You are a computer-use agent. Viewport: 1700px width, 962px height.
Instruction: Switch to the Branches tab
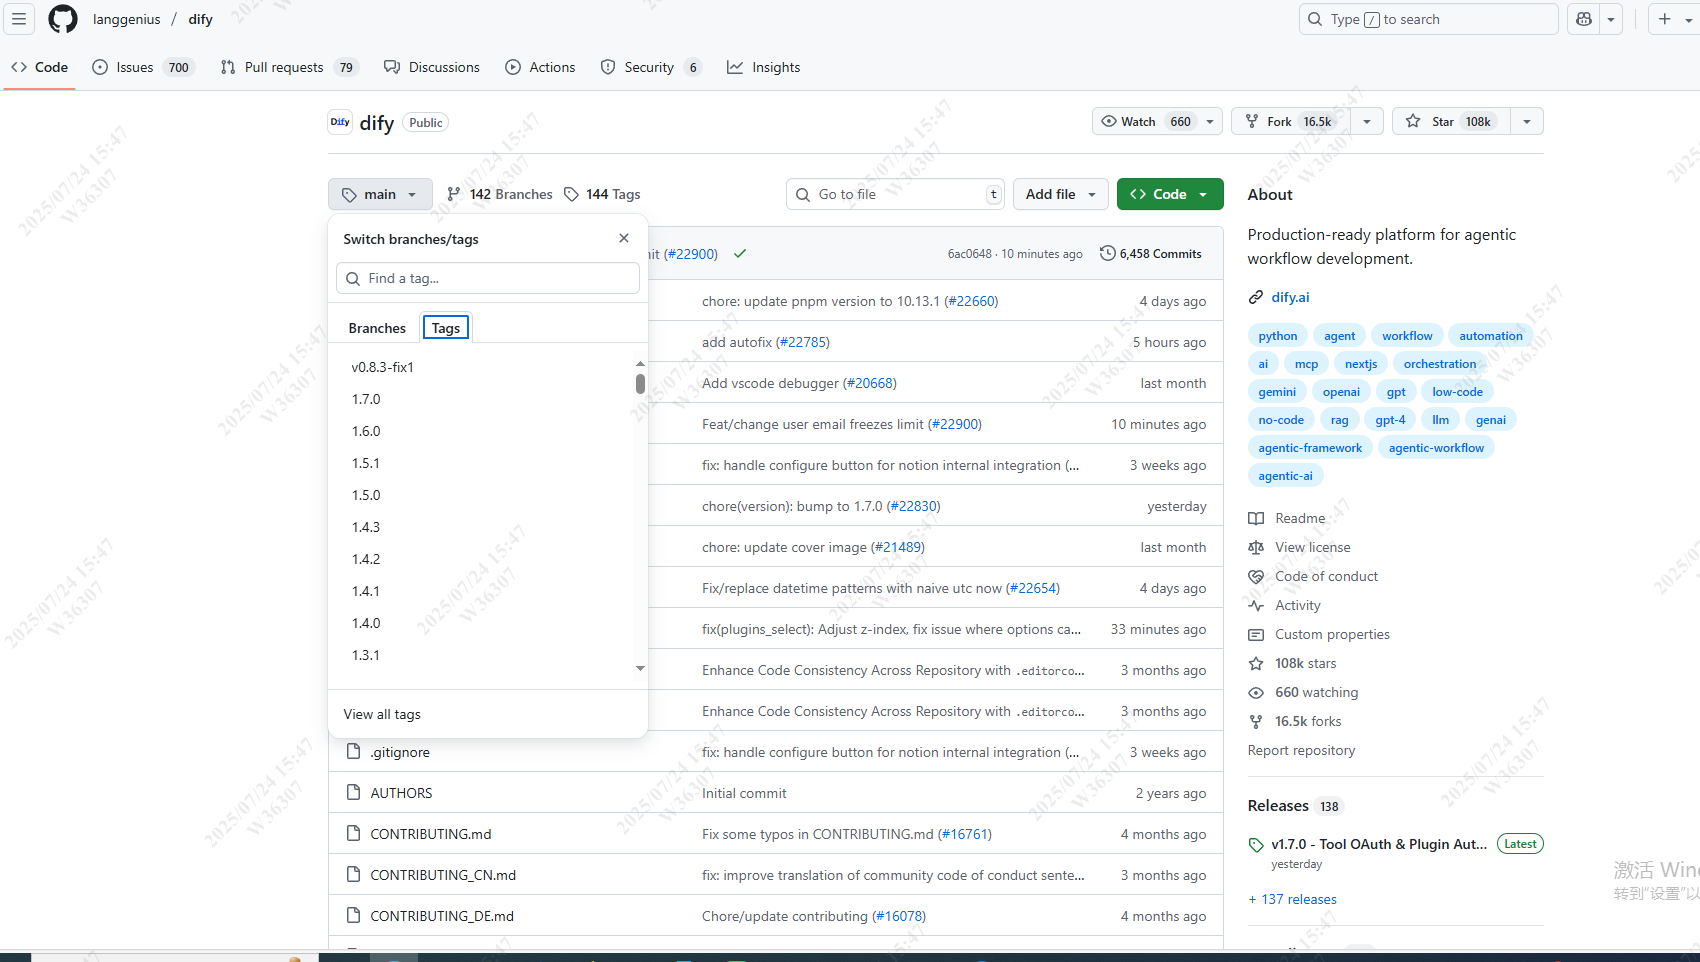(x=377, y=328)
